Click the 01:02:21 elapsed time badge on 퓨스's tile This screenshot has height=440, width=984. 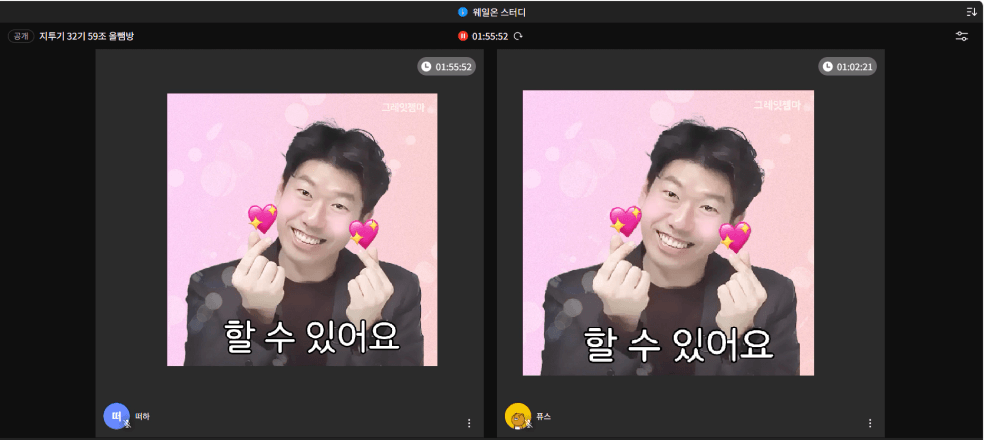[847, 67]
